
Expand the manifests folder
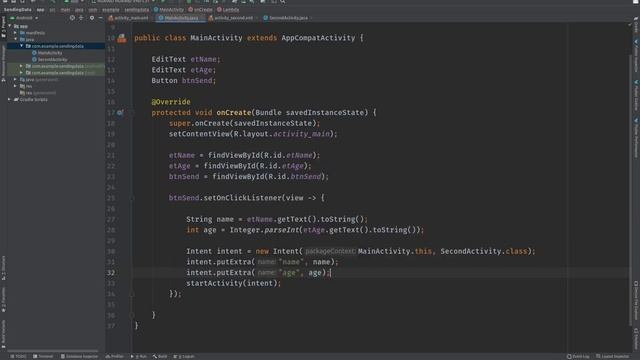(x=16, y=33)
